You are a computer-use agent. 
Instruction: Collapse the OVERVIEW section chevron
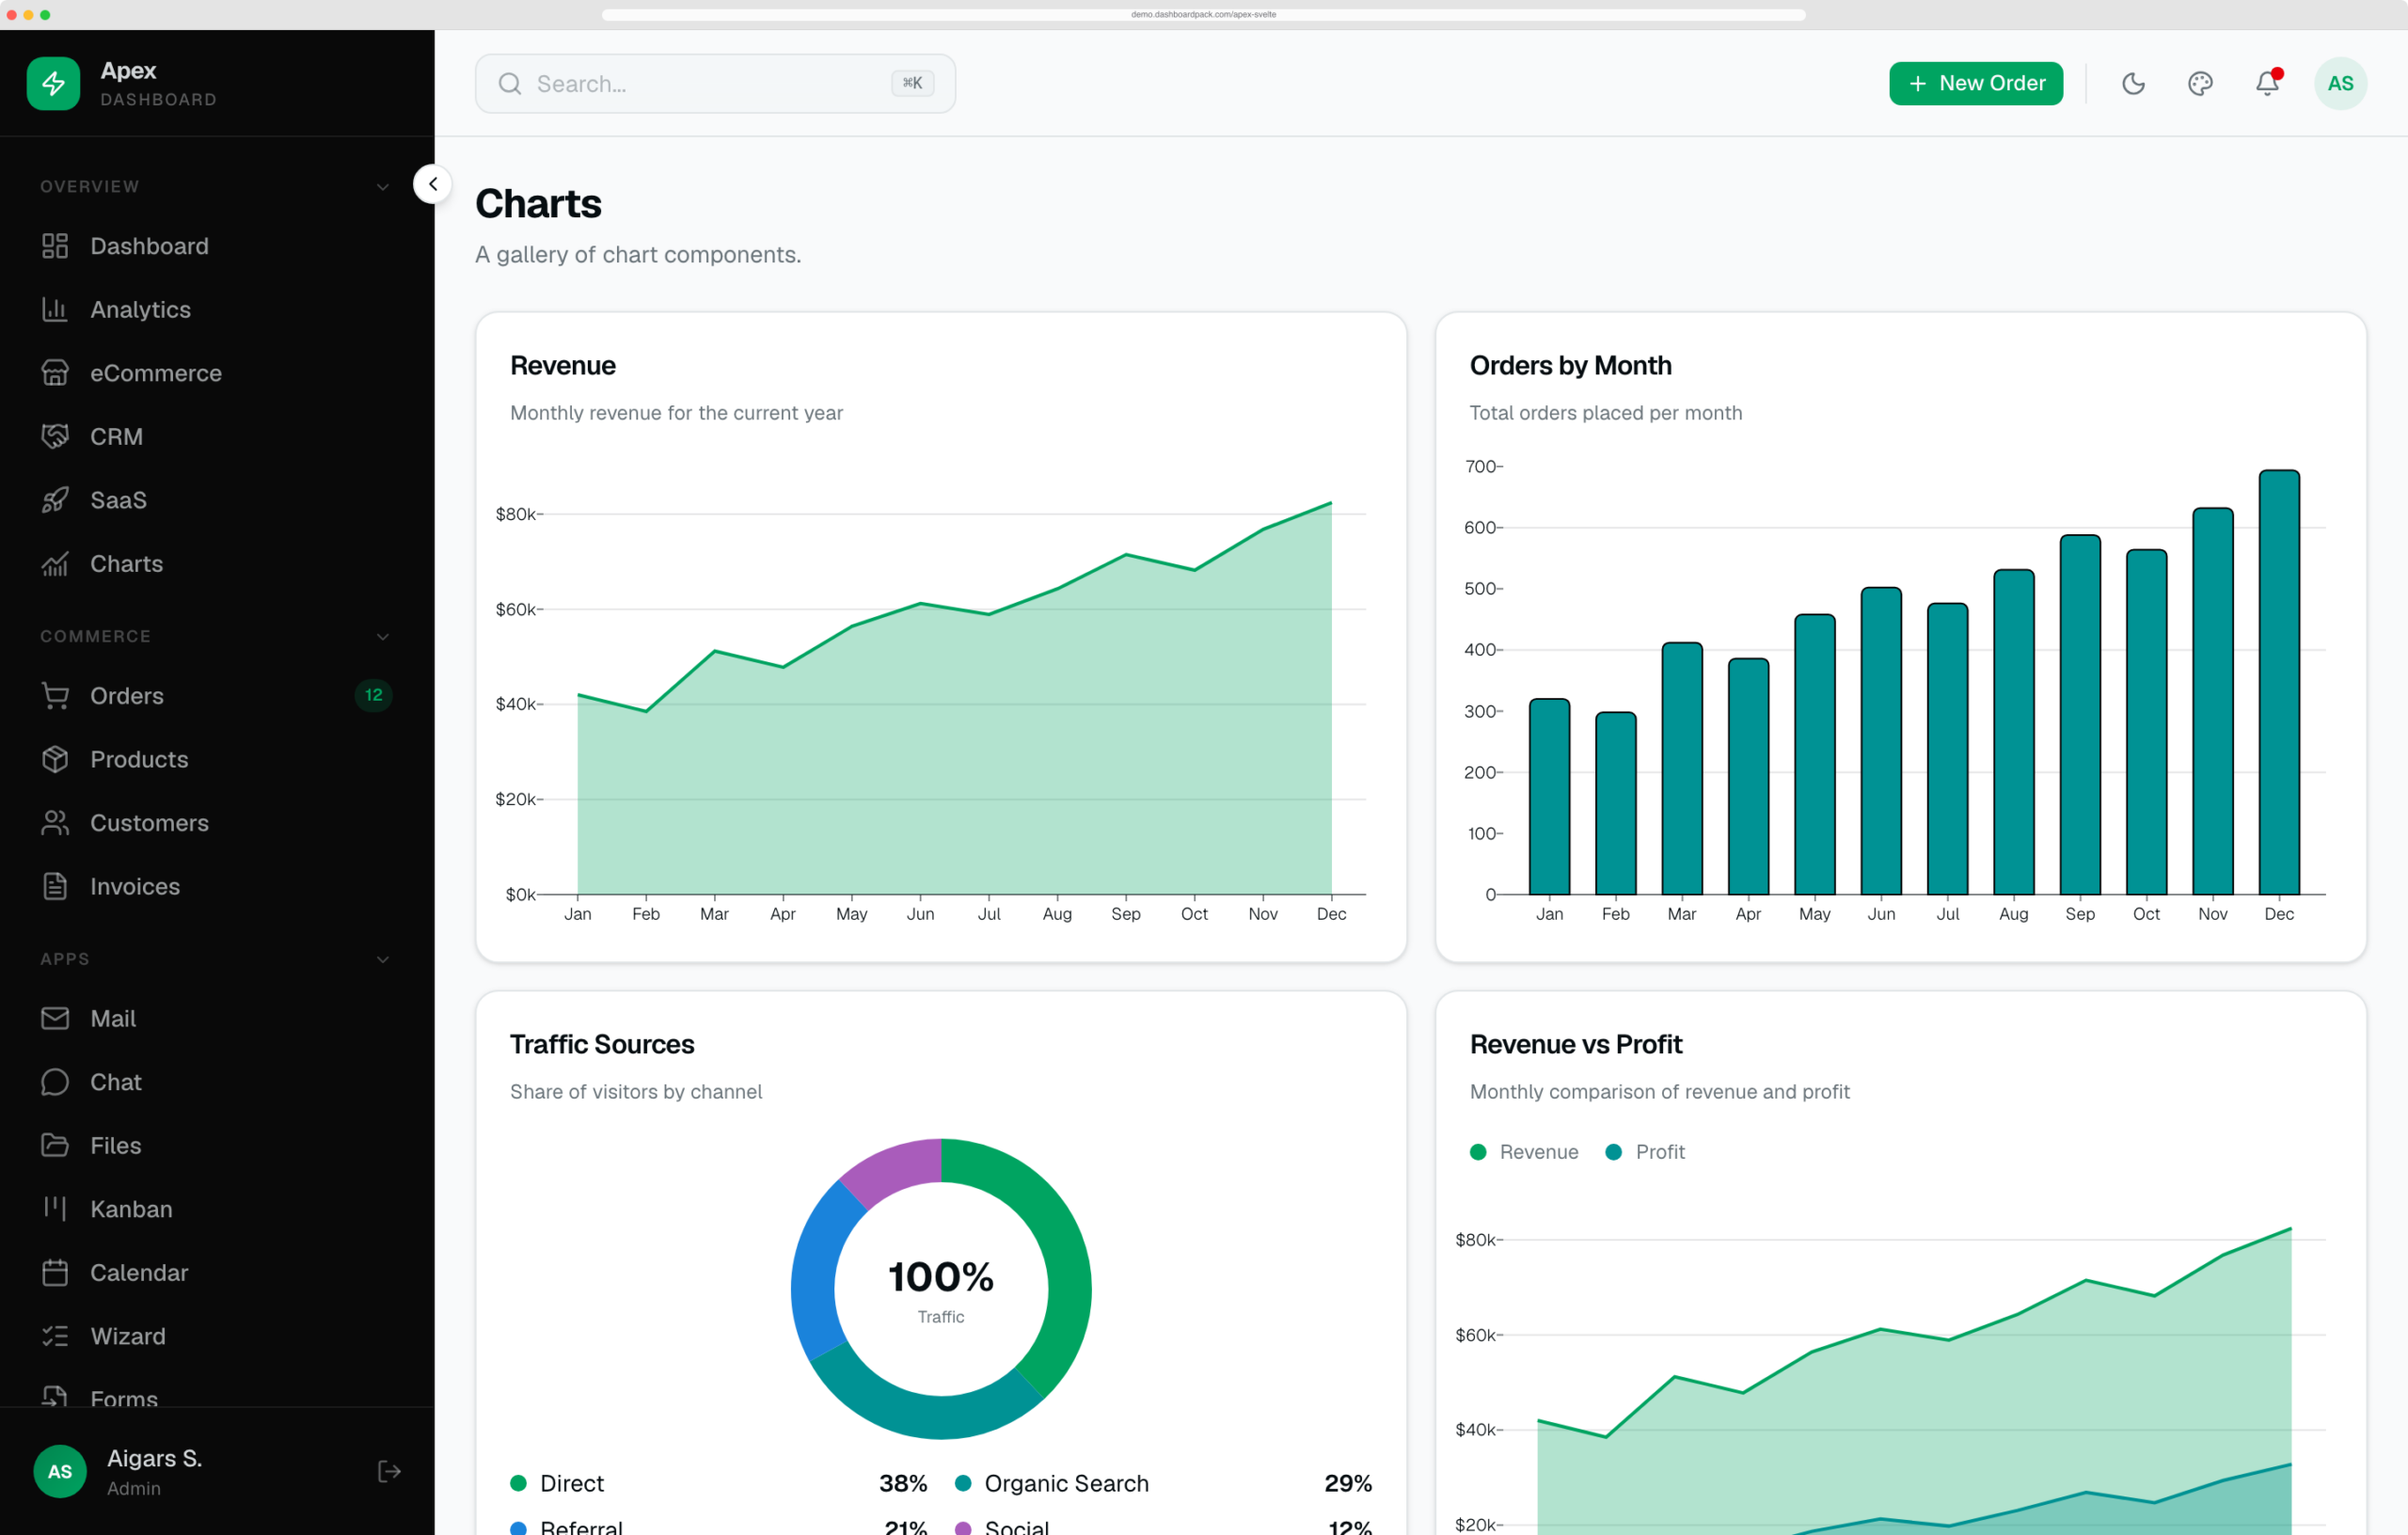point(383,187)
